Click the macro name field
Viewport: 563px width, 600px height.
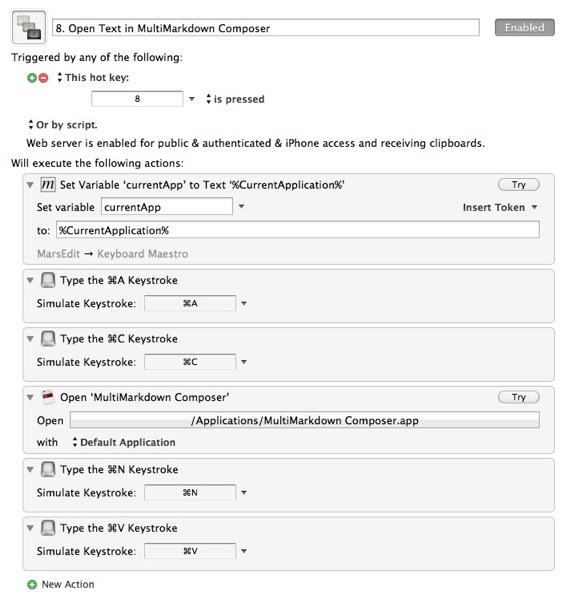click(x=266, y=28)
